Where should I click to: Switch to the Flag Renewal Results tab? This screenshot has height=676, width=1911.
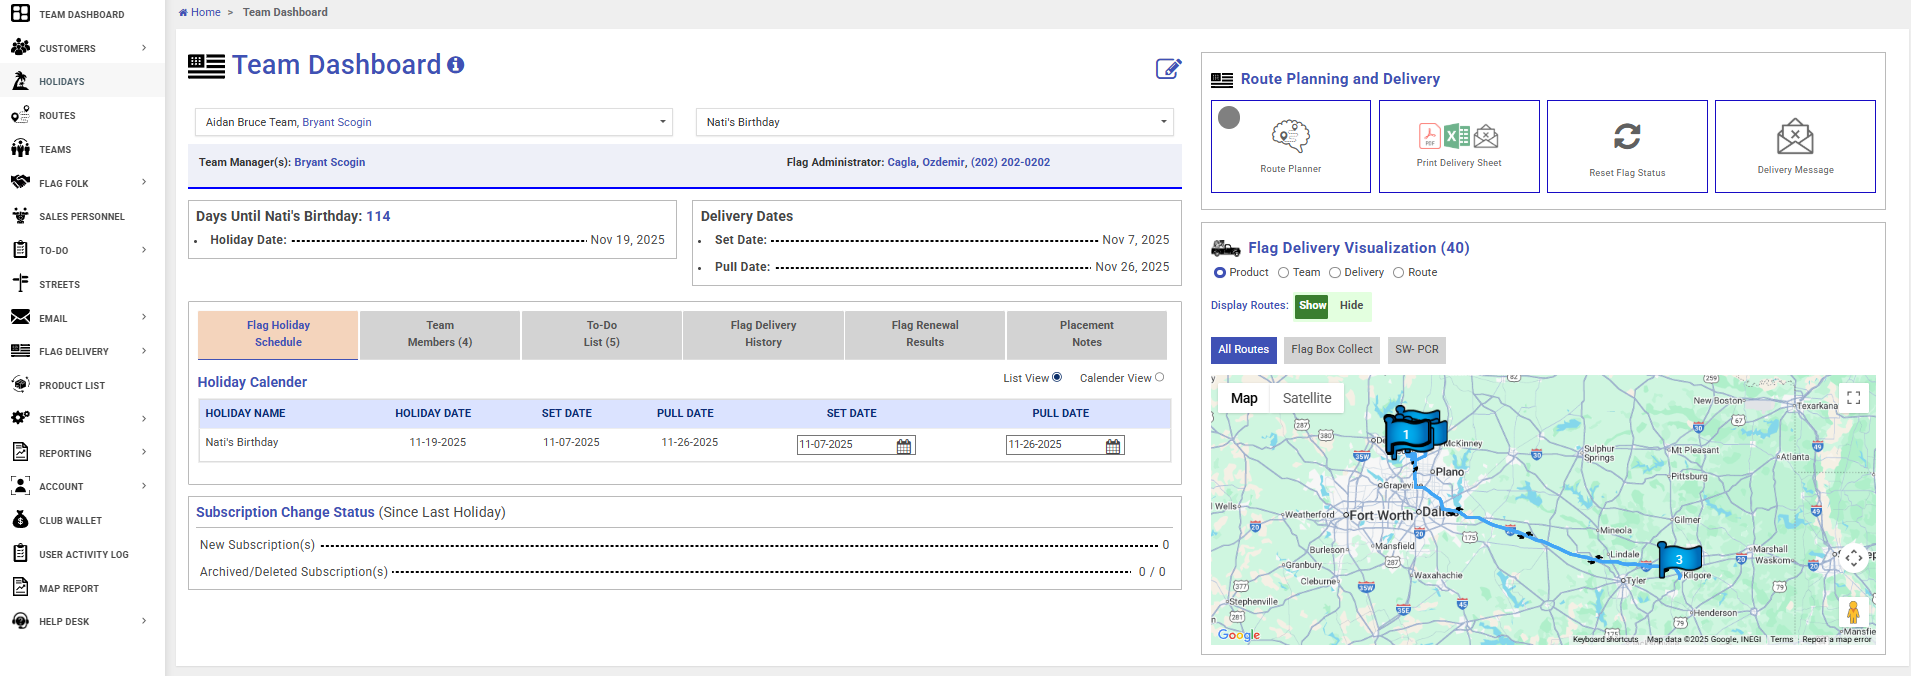pos(925,335)
